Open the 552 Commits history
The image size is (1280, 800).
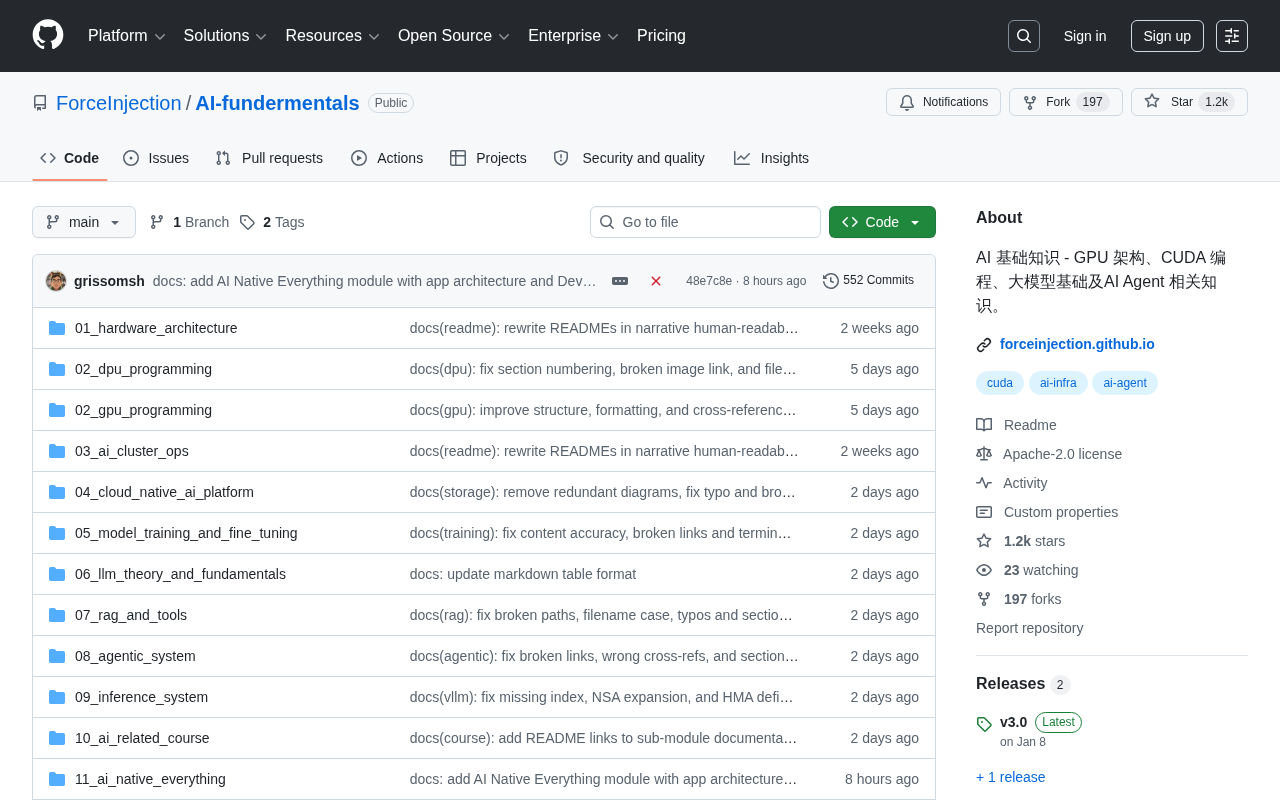click(868, 281)
